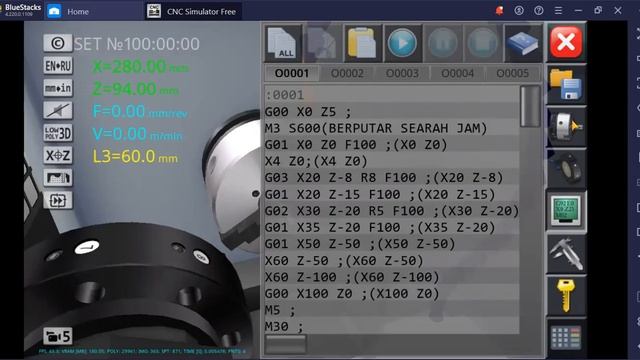Open program tab O0002

[x=347, y=73]
